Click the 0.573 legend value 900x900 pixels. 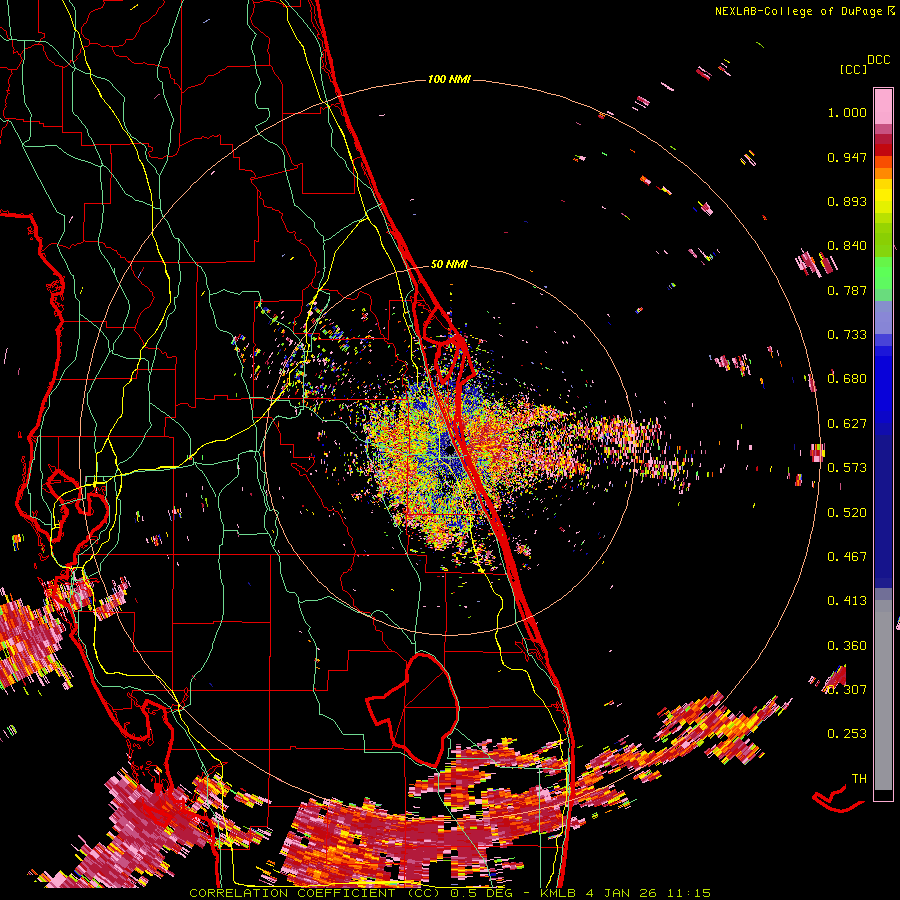tap(847, 468)
